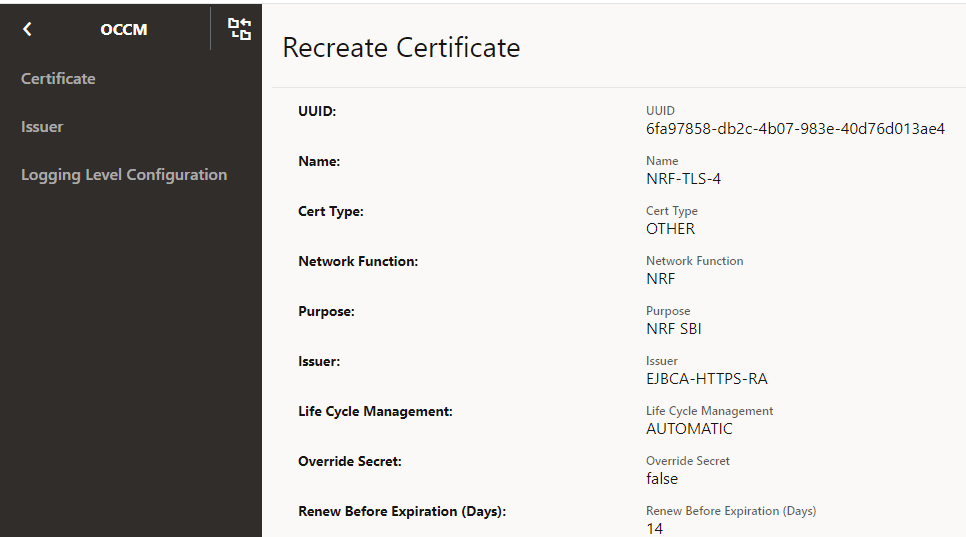
Task: Click the bold Name: label
Action: tap(319, 161)
